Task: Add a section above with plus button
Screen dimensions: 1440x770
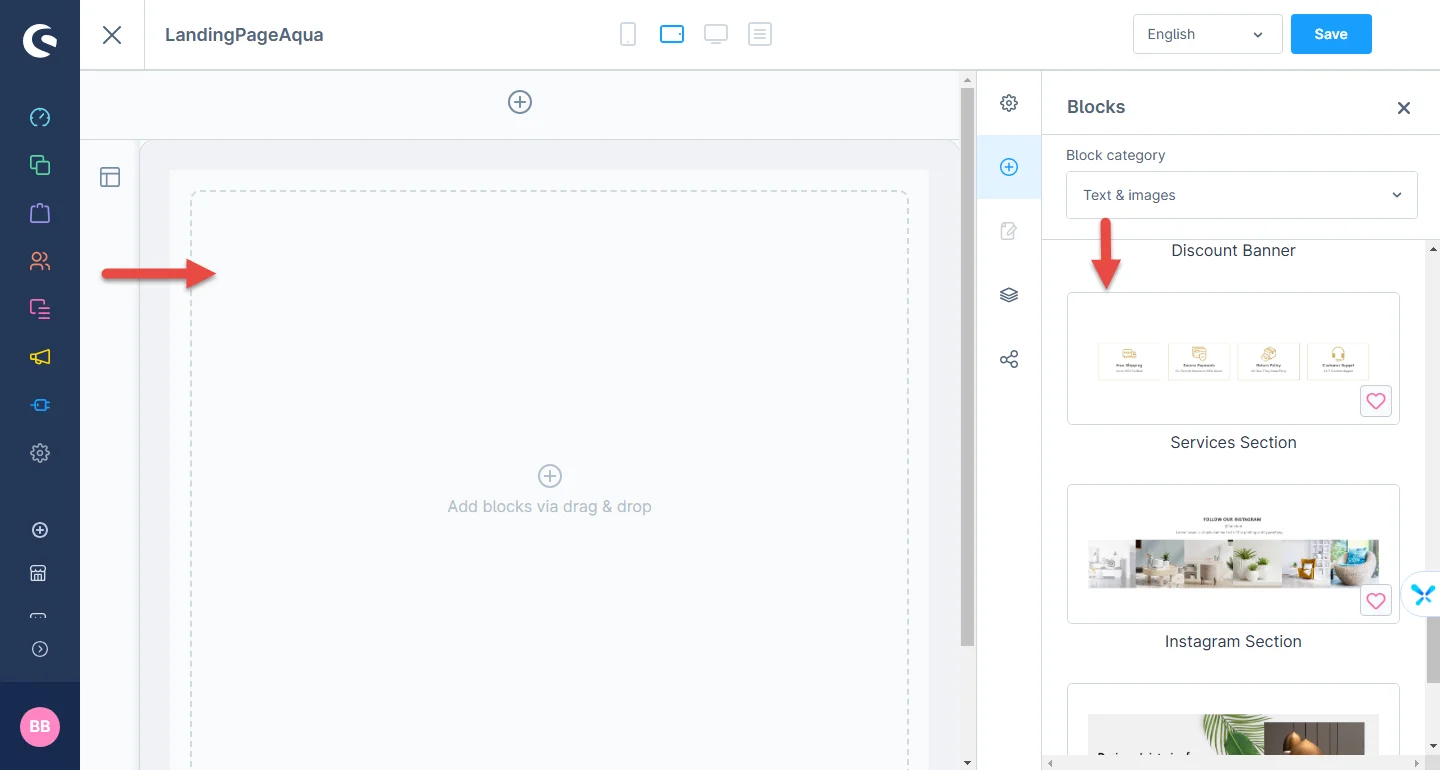Action: pos(520,102)
